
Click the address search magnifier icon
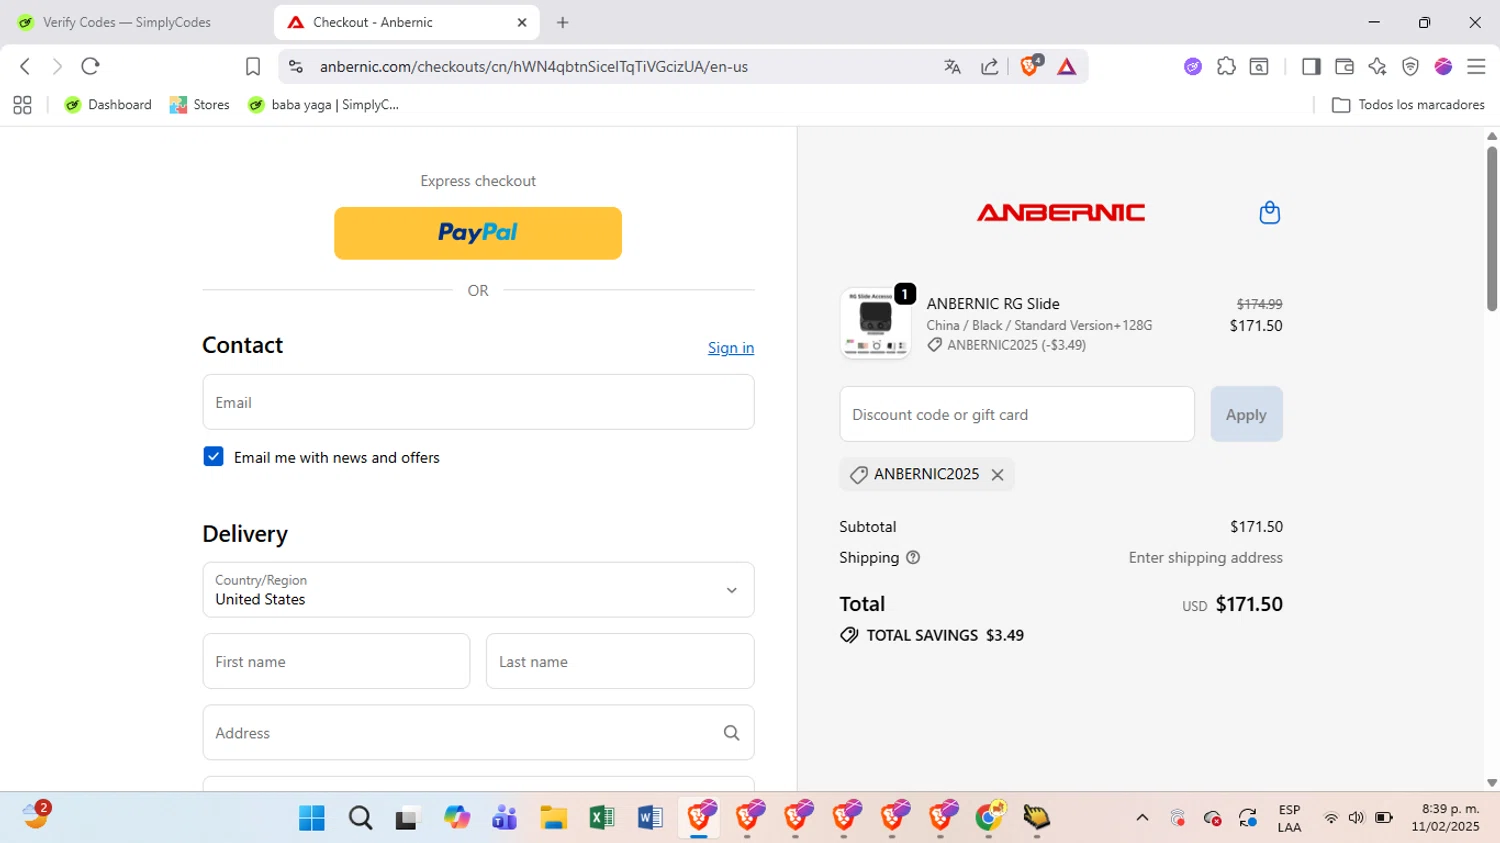pyautogui.click(x=731, y=733)
